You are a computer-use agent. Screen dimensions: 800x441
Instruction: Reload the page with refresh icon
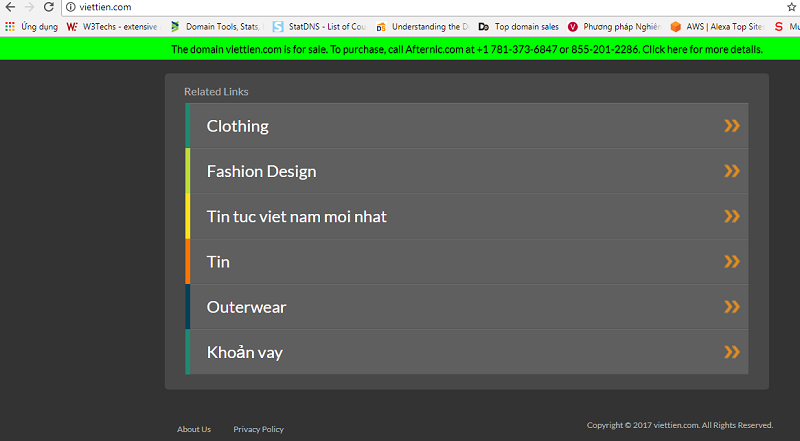click(49, 7)
